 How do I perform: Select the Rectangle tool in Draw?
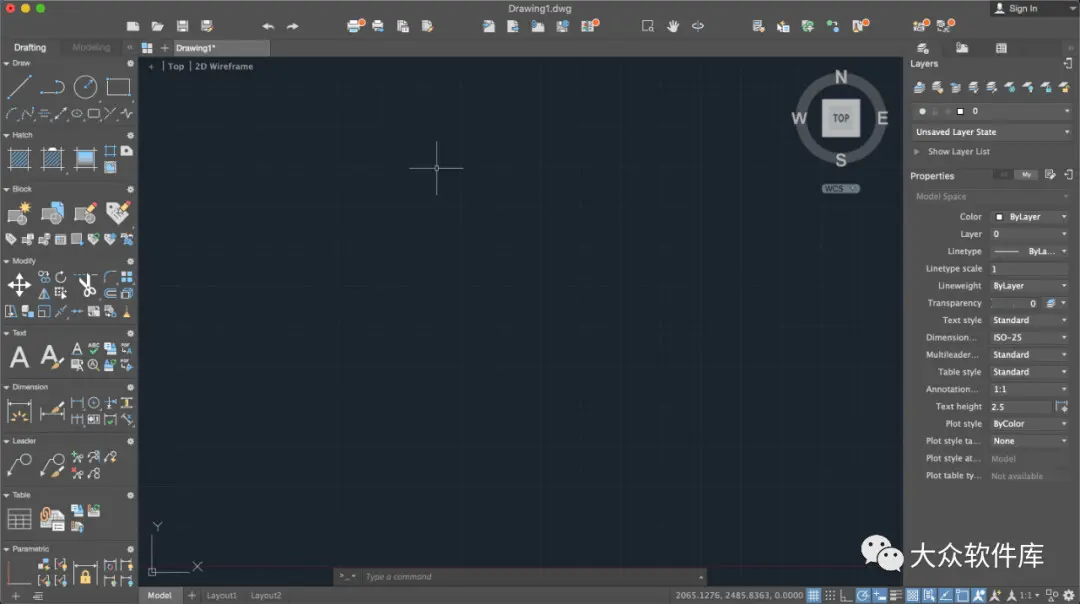point(118,87)
